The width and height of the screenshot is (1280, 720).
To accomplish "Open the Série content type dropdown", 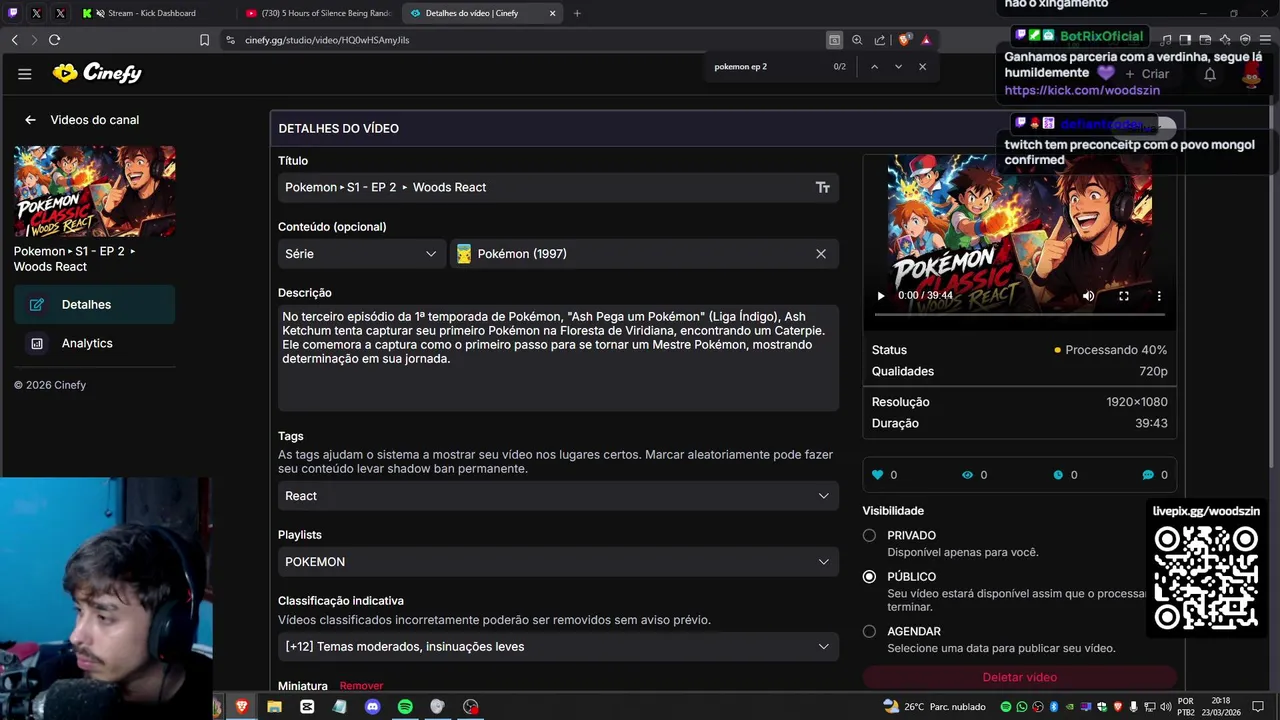I will click(361, 254).
